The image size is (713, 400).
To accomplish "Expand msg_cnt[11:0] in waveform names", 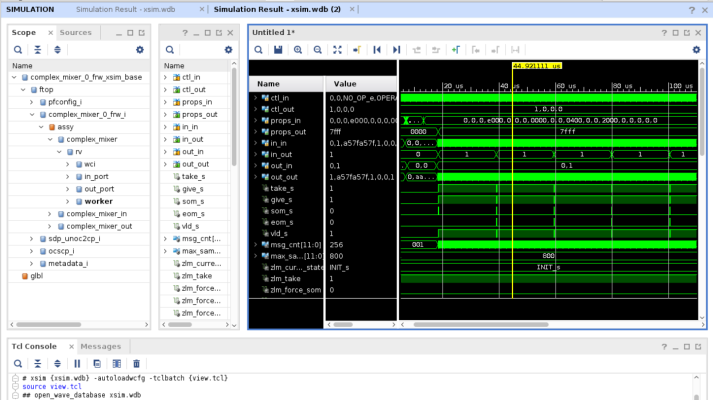I will (x=256, y=245).
